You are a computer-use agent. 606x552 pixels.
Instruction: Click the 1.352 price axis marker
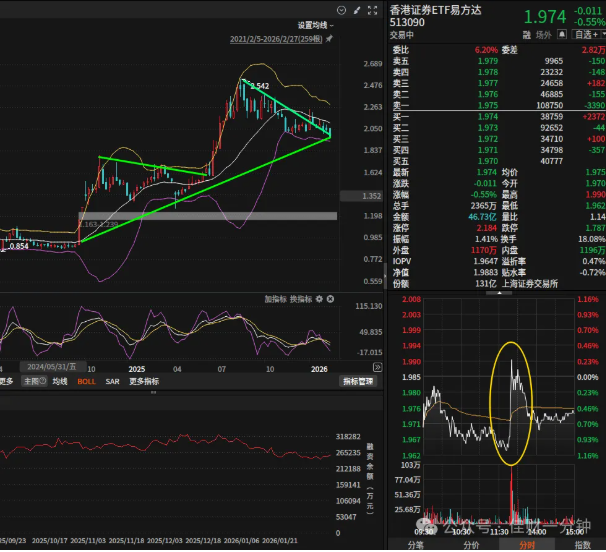coord(361,196)
